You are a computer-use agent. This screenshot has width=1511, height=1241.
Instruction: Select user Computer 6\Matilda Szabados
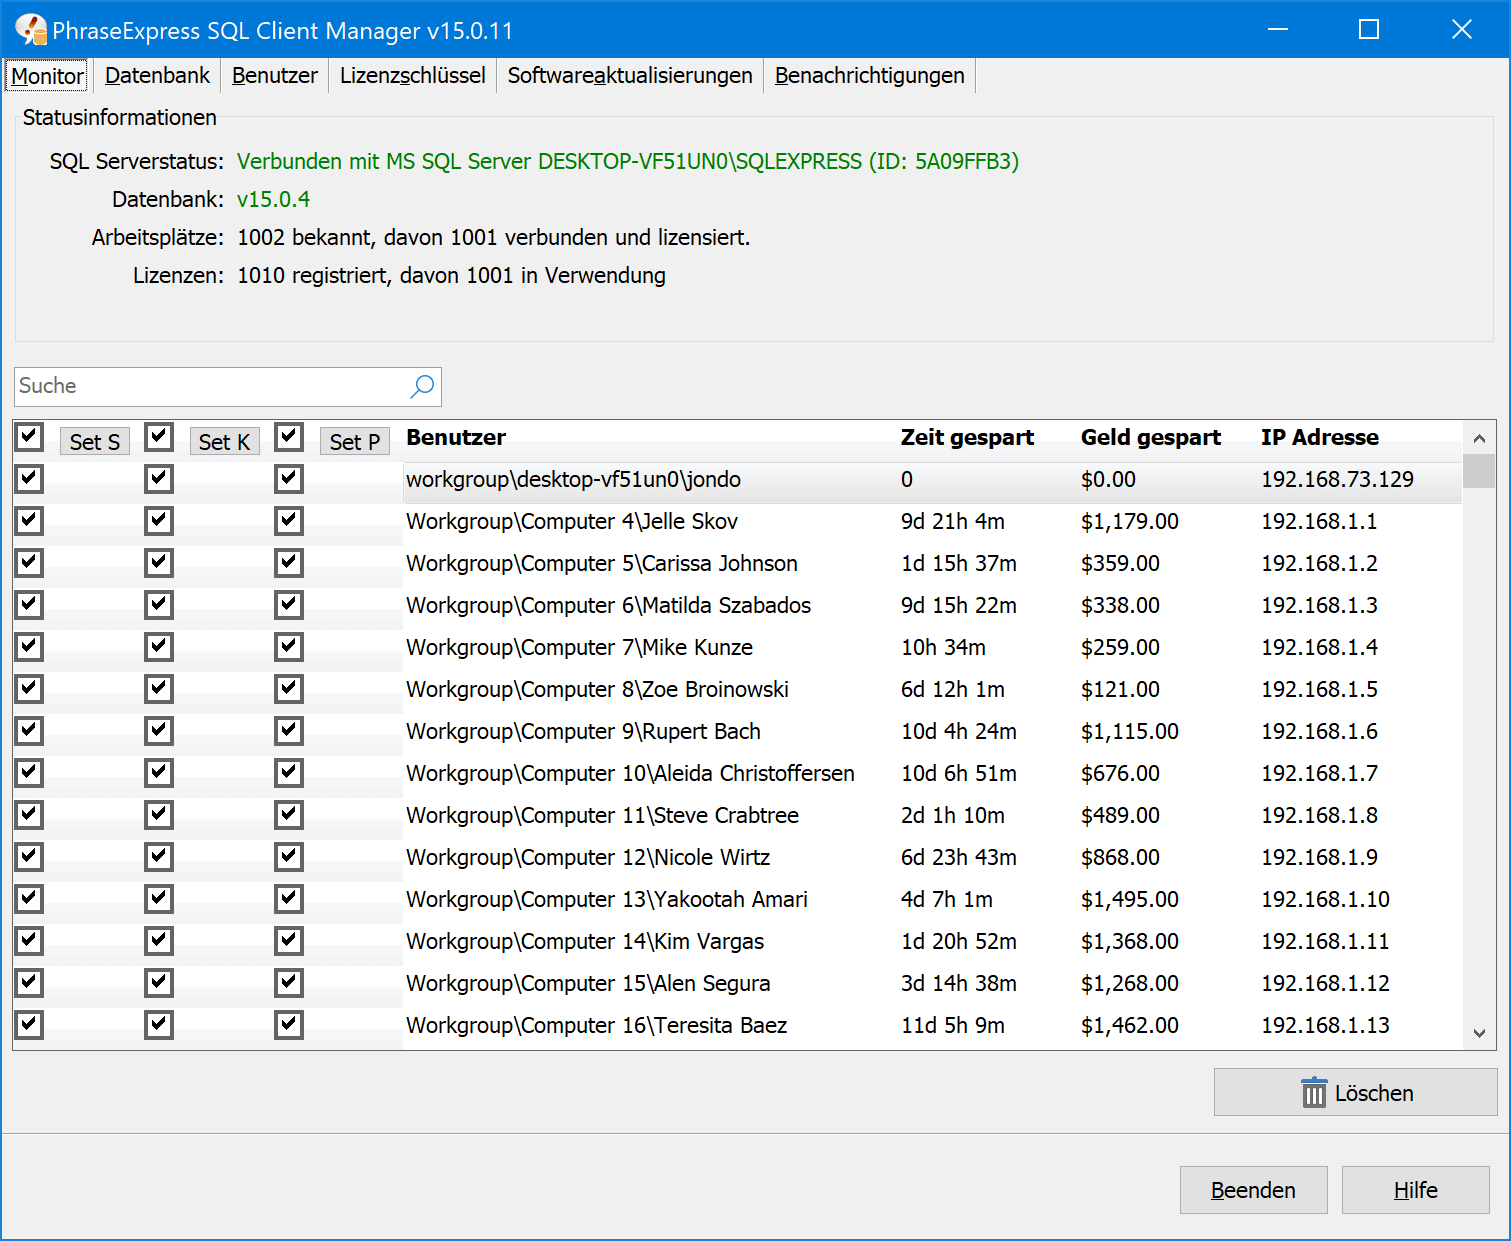608,605
